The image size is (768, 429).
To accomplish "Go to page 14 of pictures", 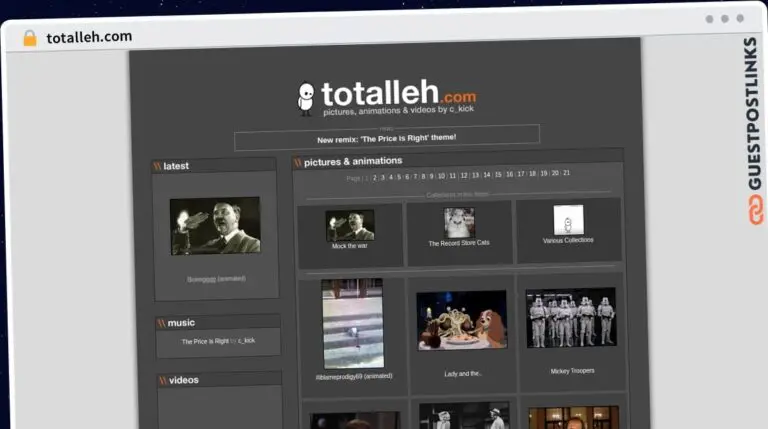I will (487, 175).
